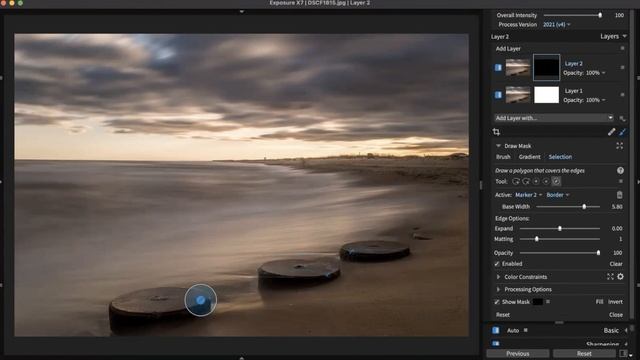Adjust the Expand edge slider

click(560, 229)
